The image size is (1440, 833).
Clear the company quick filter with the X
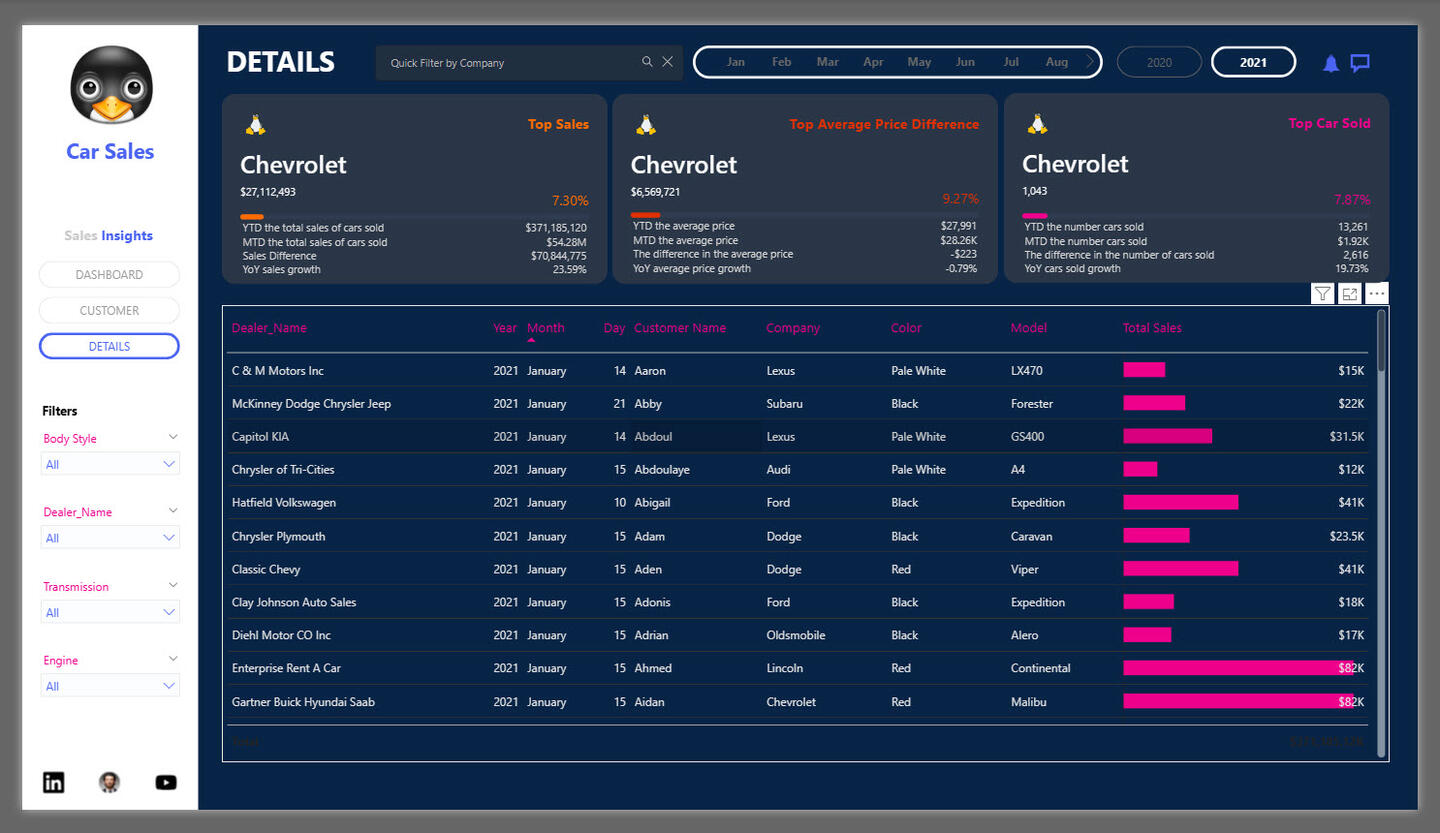[x=668, y=62]
